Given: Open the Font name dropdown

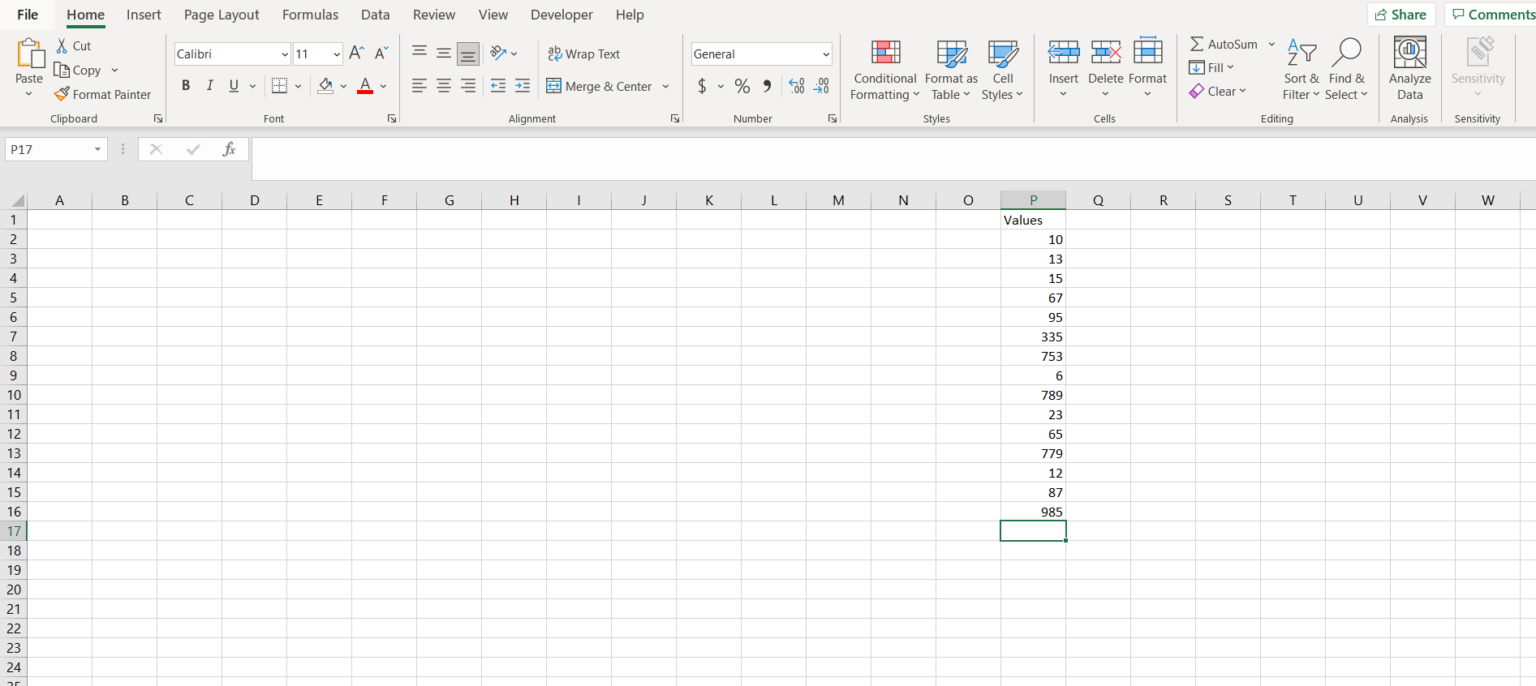Looking at the screenshot, I should click(x=285, y=53).
